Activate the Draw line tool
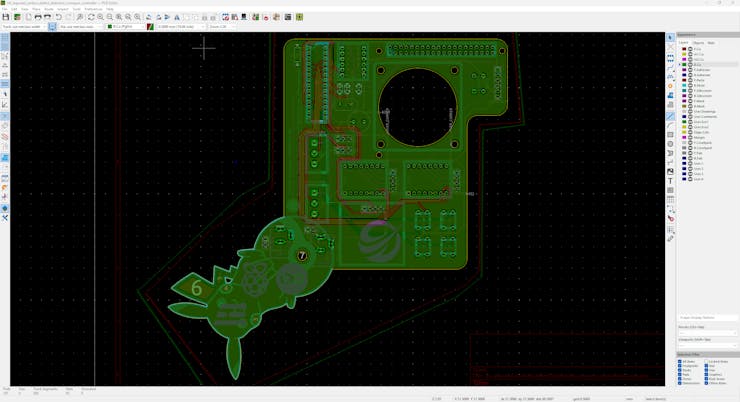 click(670, 116)
